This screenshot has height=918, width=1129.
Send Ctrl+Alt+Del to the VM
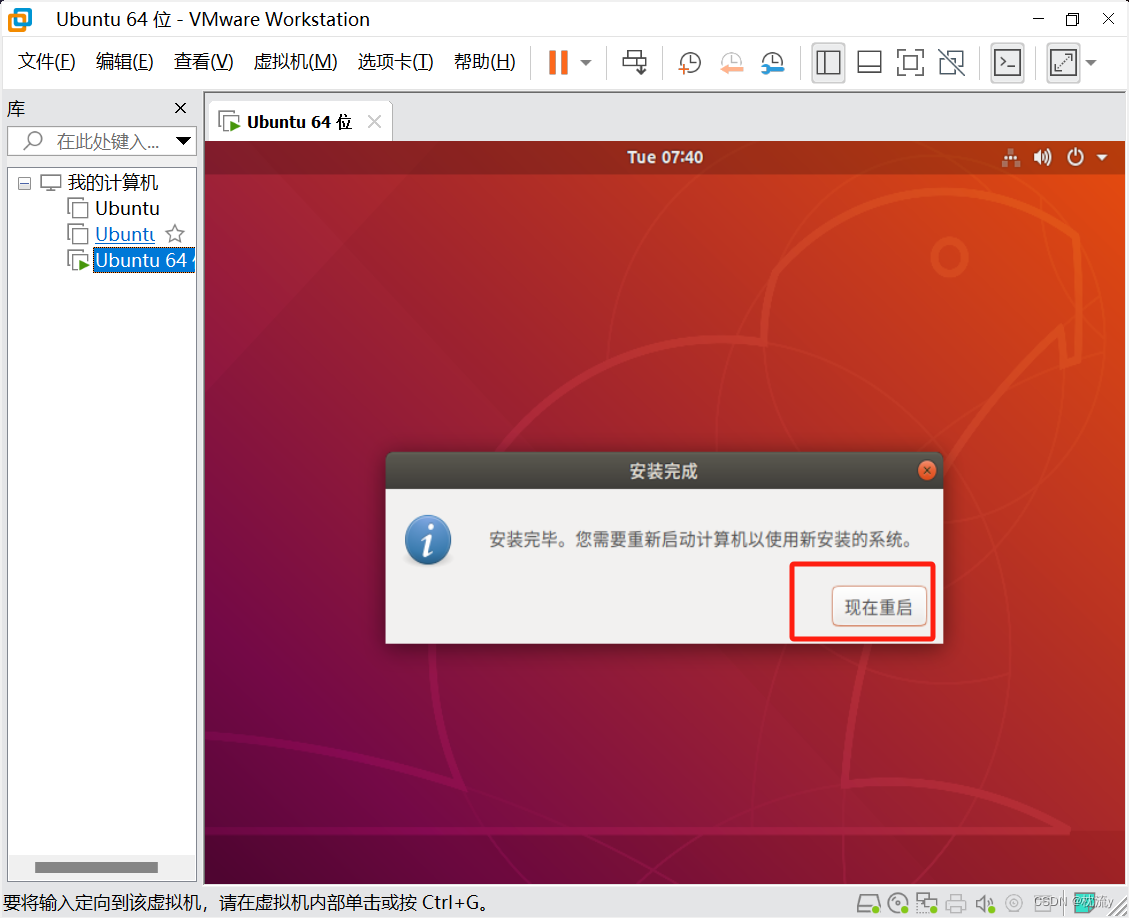[x=634, y=63]
